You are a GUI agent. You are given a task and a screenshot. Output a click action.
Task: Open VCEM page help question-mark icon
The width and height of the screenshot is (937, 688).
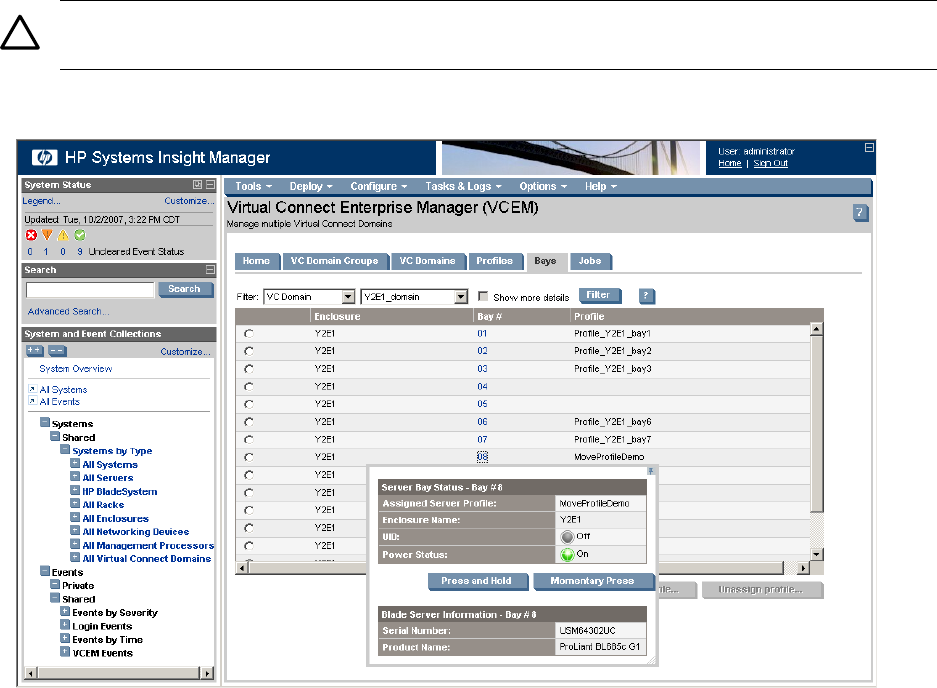[859, 211]
